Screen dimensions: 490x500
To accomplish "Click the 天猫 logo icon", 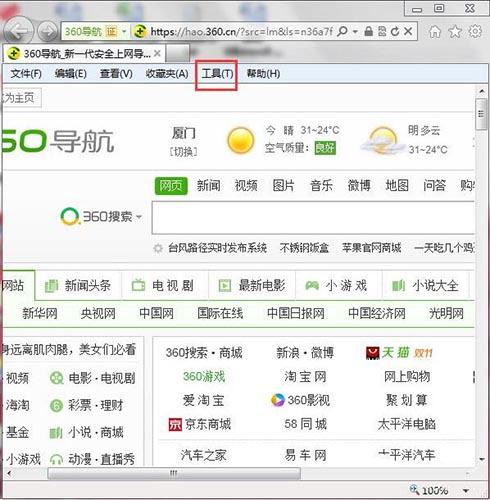I will coord(373,353).
